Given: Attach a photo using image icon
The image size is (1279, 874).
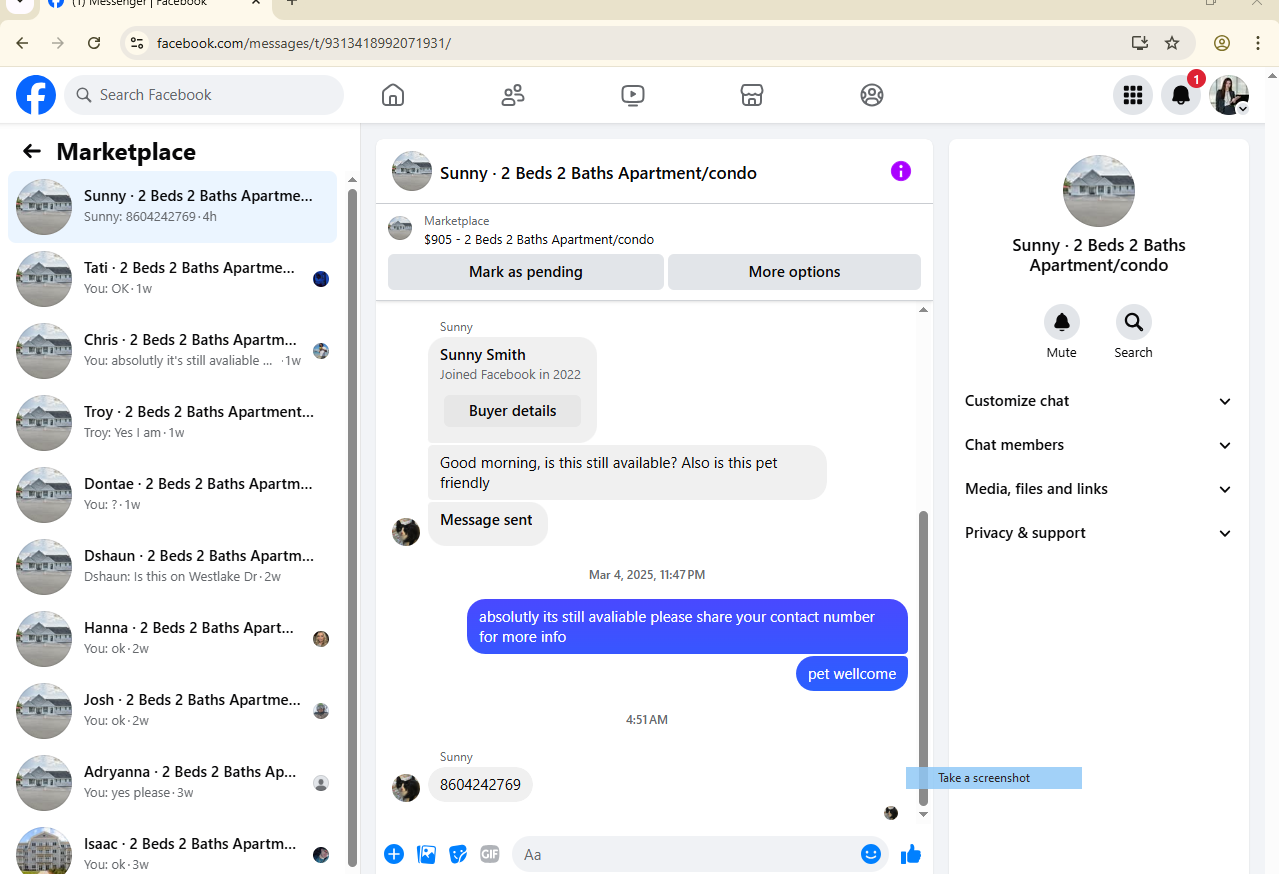Looking at the screenshot, I should tap(427, 854).
